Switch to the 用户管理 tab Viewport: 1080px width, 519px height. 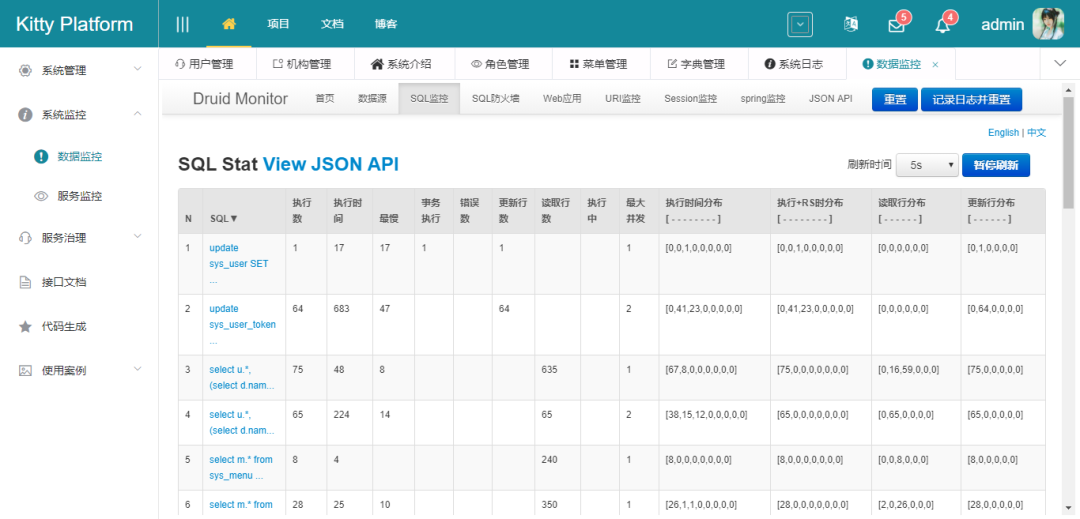pyautogui.click(x=207, y=64)
